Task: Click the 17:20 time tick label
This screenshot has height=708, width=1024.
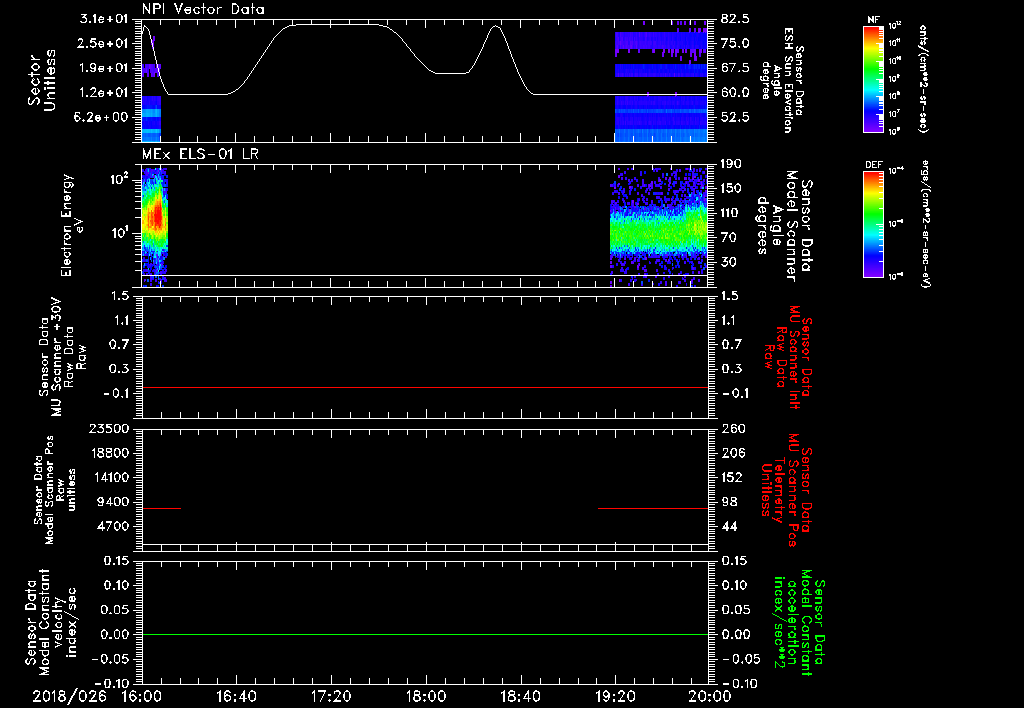Action: pyautogui.click(x=330, y=696)
